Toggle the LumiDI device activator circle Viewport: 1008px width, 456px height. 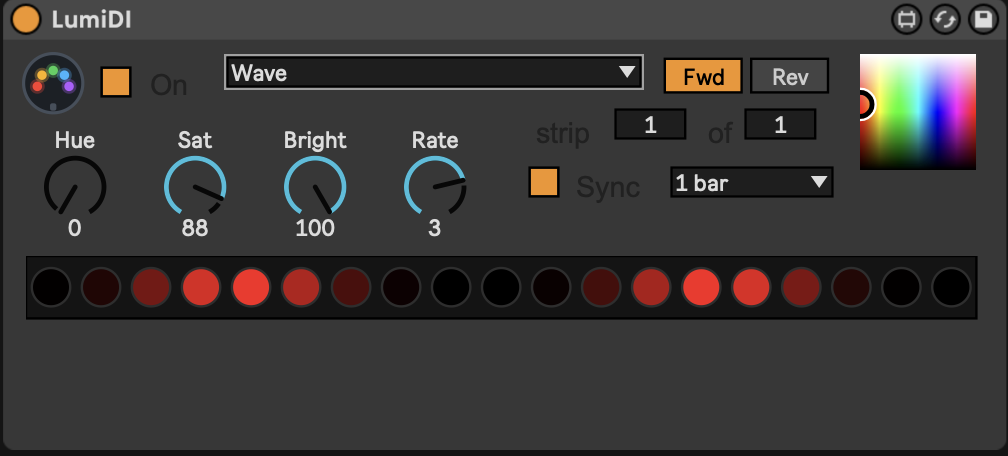[x=26, y=19]
